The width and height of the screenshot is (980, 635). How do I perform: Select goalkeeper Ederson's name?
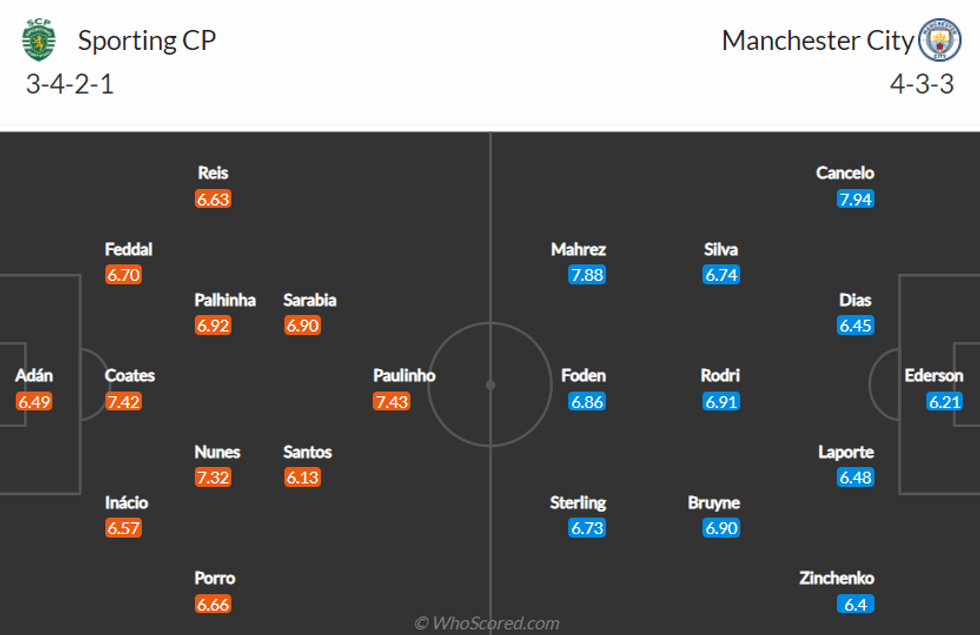tap(934, 376)
